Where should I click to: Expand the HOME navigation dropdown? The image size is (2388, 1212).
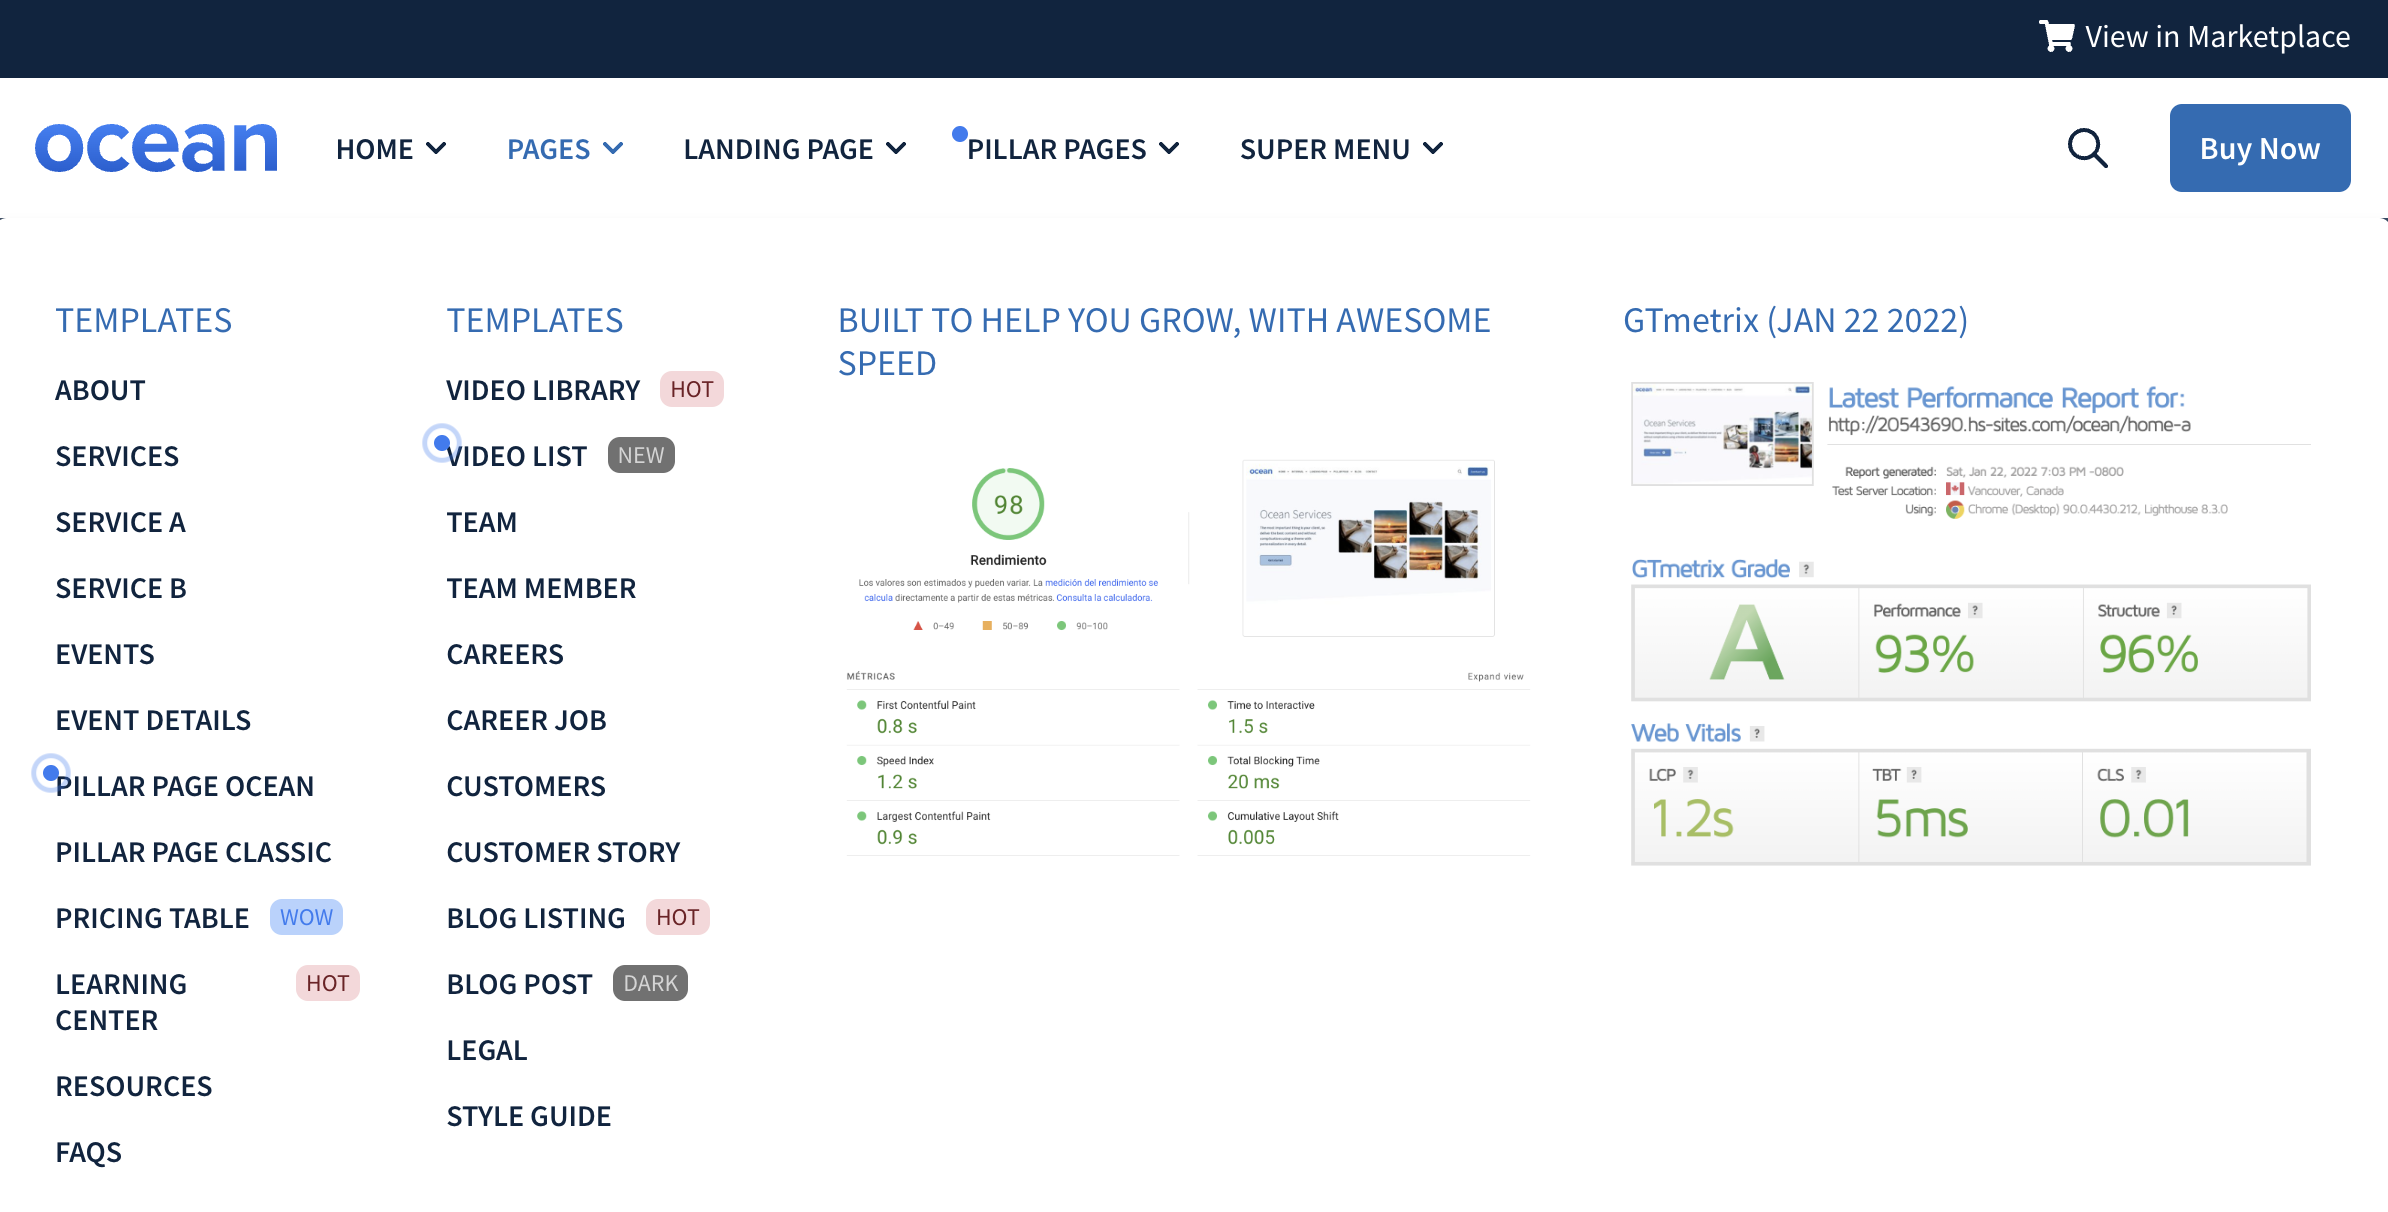pos(391,148)
